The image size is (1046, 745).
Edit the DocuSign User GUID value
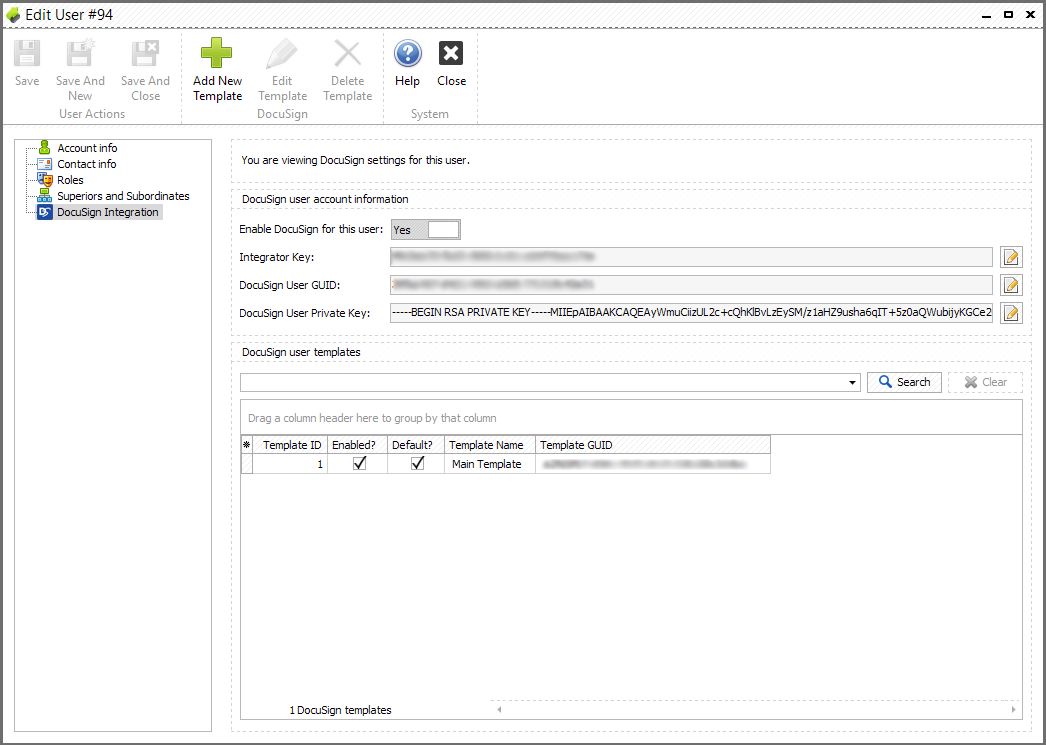click(1011, 285)
